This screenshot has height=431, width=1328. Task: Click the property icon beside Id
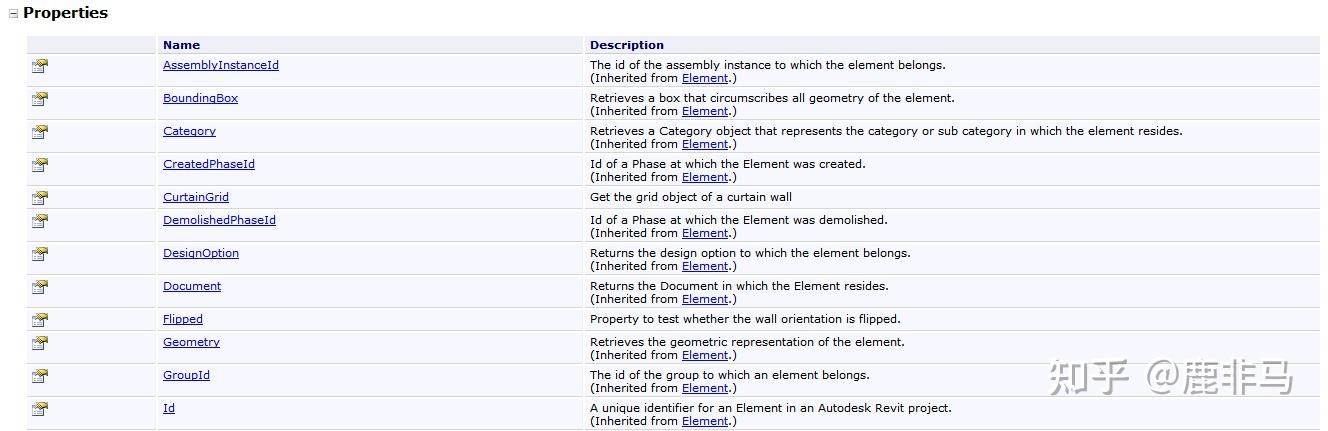(40, 409)
